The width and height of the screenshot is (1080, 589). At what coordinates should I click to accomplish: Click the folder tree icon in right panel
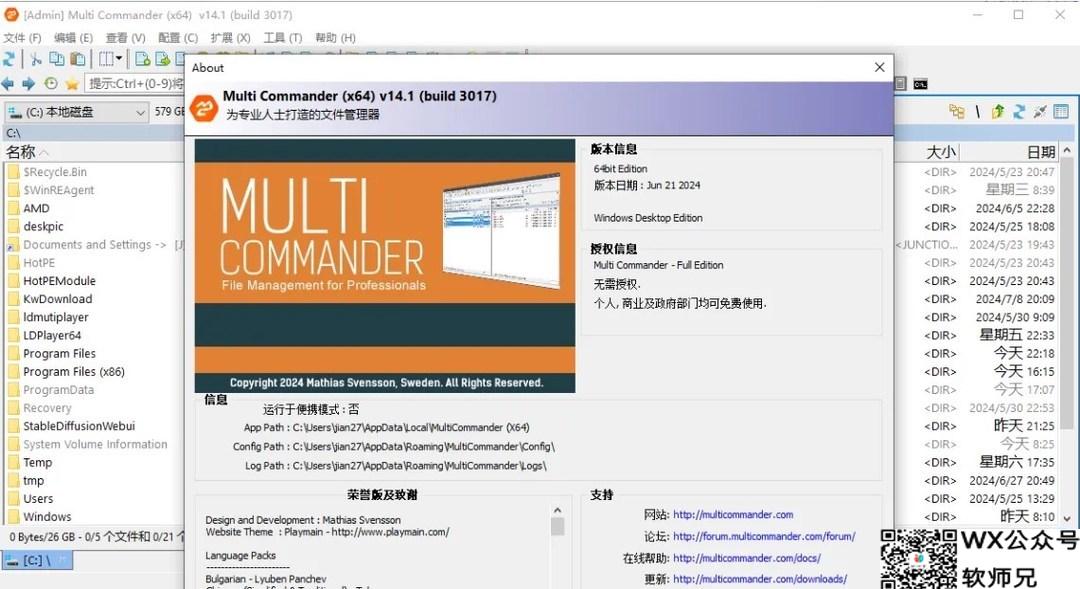(956, 112)
